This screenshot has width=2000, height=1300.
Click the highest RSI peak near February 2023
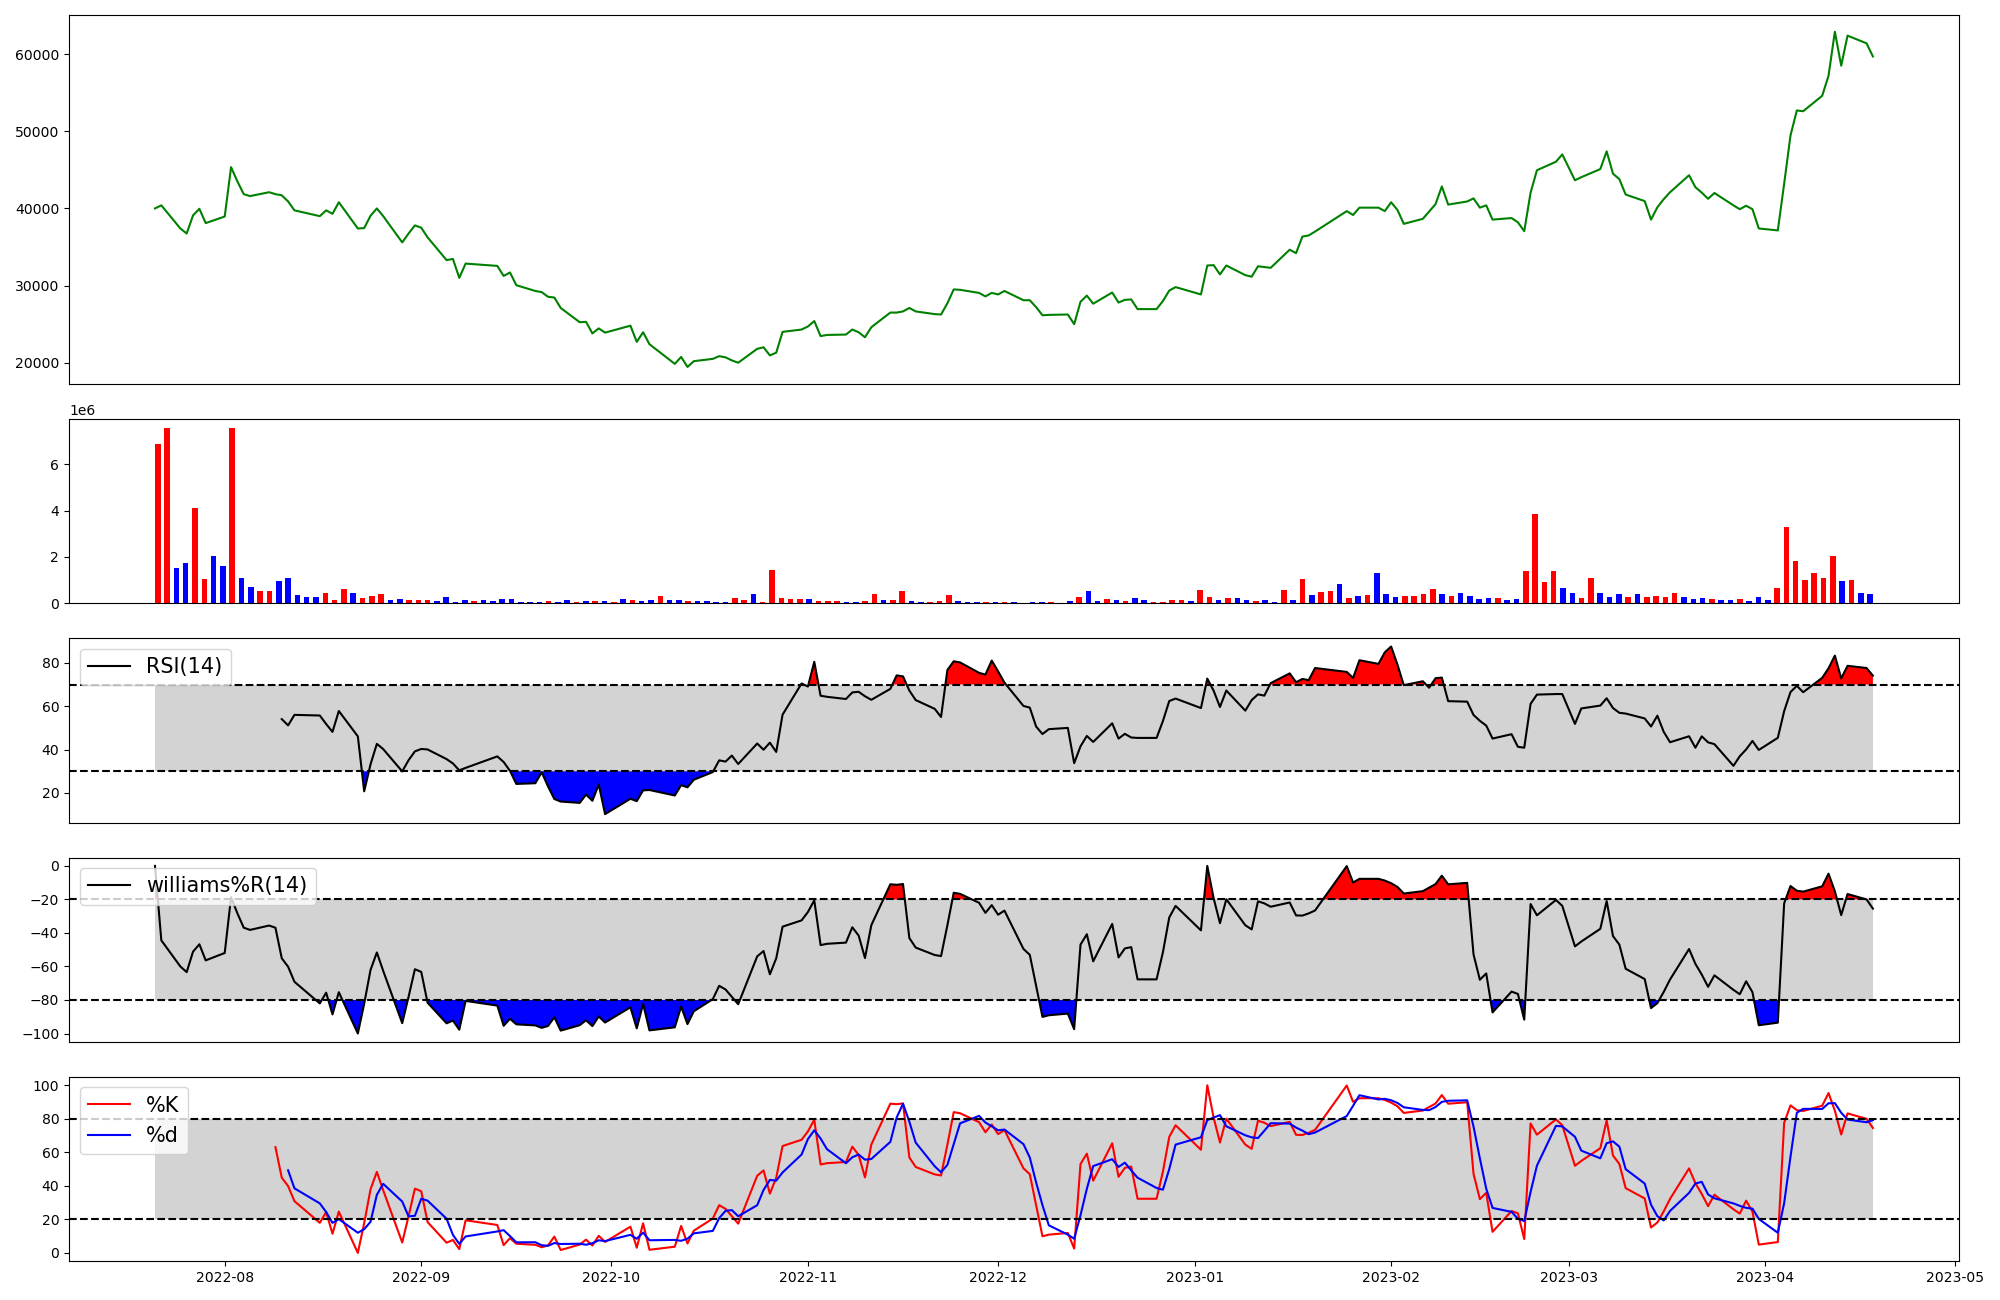pyautogui.click(x=1391, y=647)
